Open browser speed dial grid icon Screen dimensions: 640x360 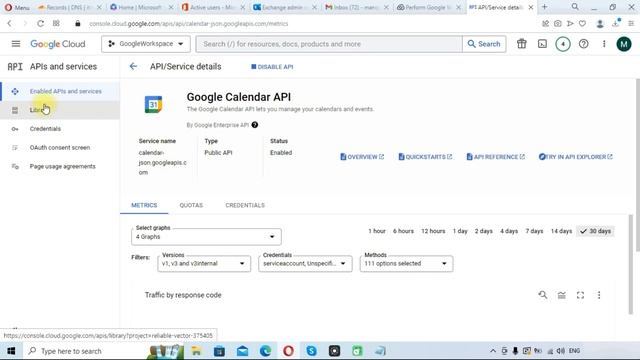(56, 24)
